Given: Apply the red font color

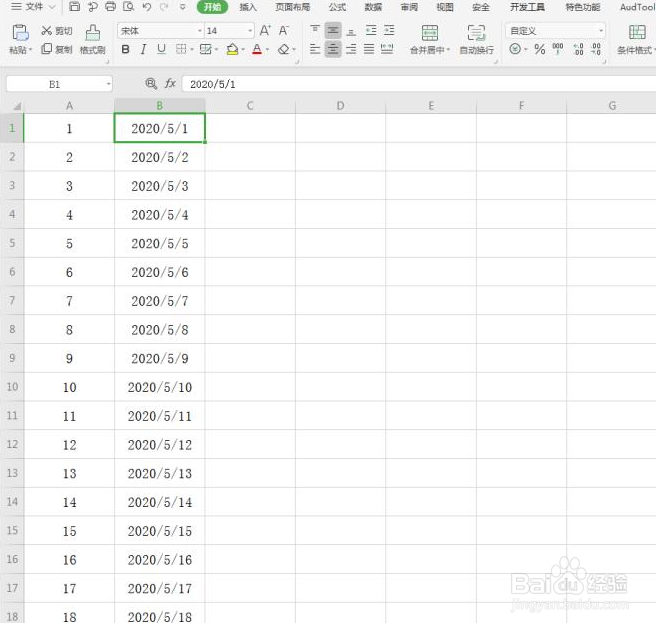Looking at the screenshot, I should pyautogui.click(x=257, y=50).
